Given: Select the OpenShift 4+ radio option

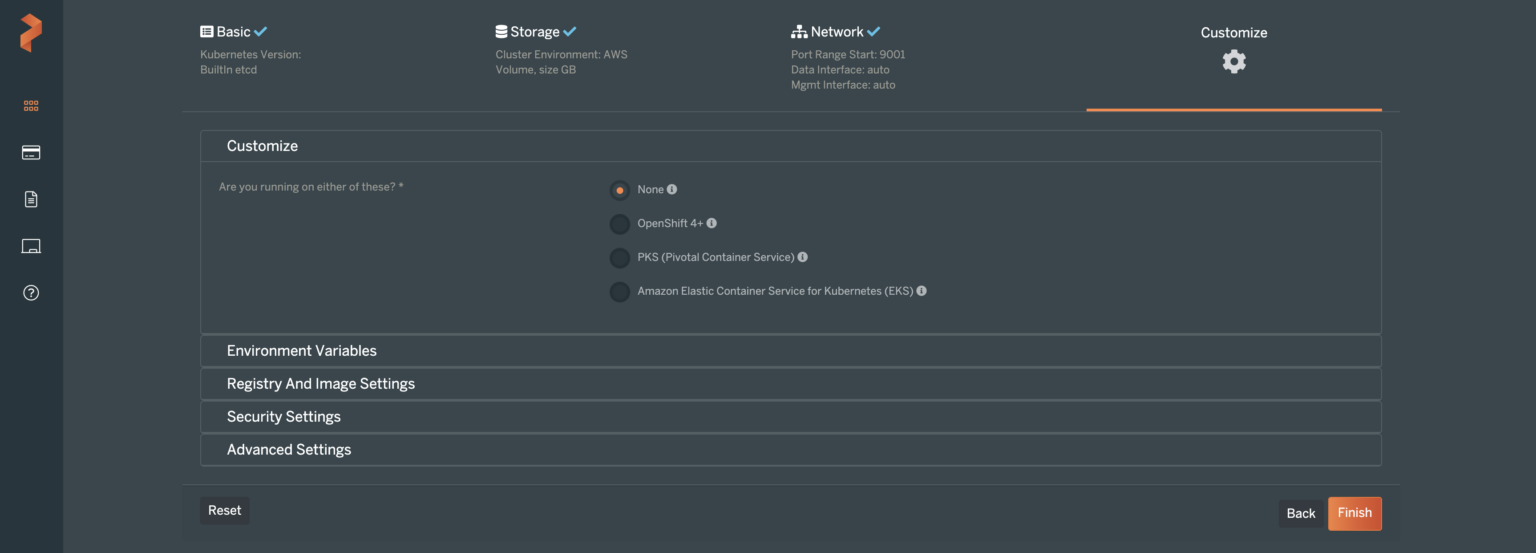Looking at the screenshot, I should coord(620,224).
